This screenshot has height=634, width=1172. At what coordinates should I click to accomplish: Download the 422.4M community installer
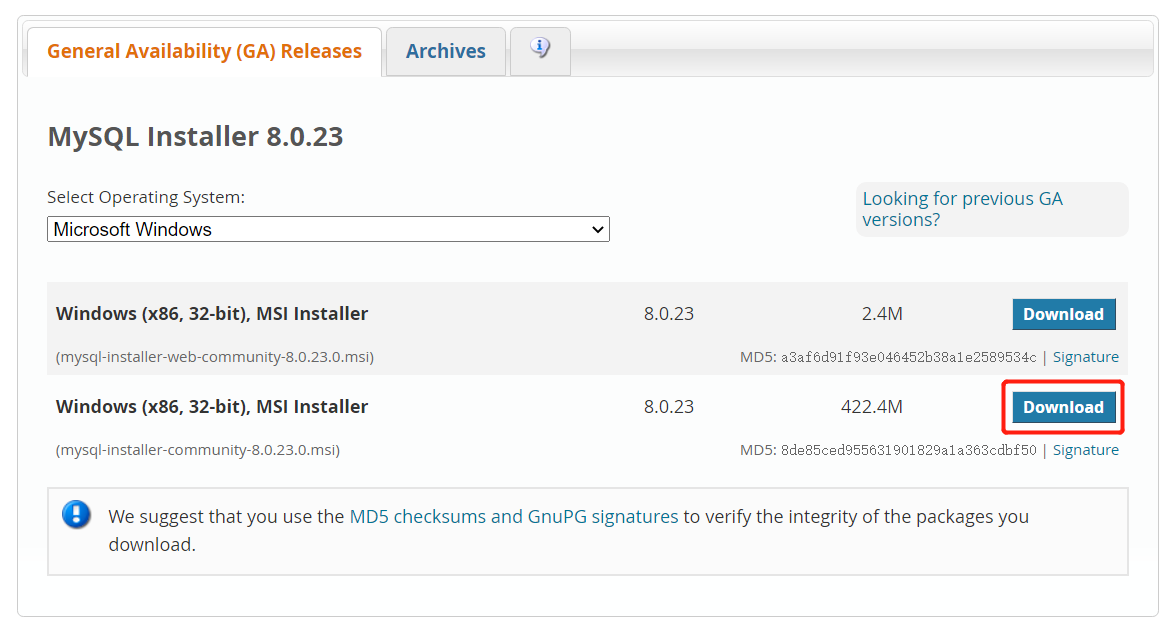pyautogui.click(x=1064, y=407)
